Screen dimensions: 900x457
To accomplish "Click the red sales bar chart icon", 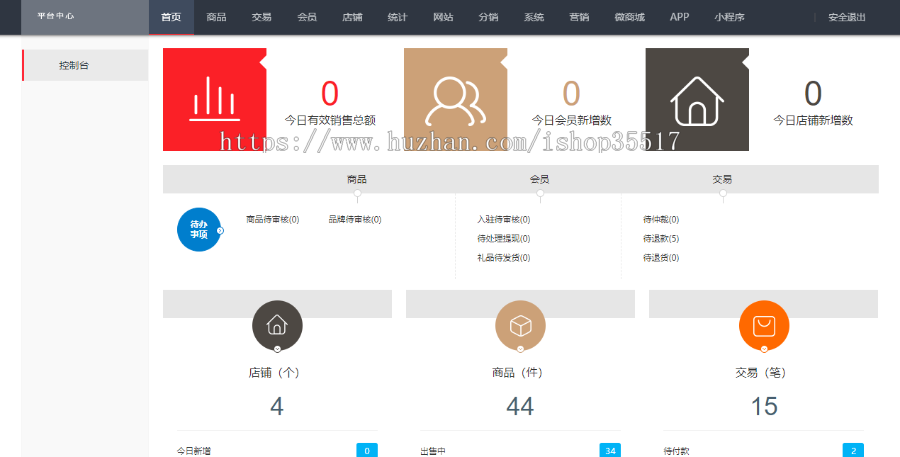I will click(215, 99).
